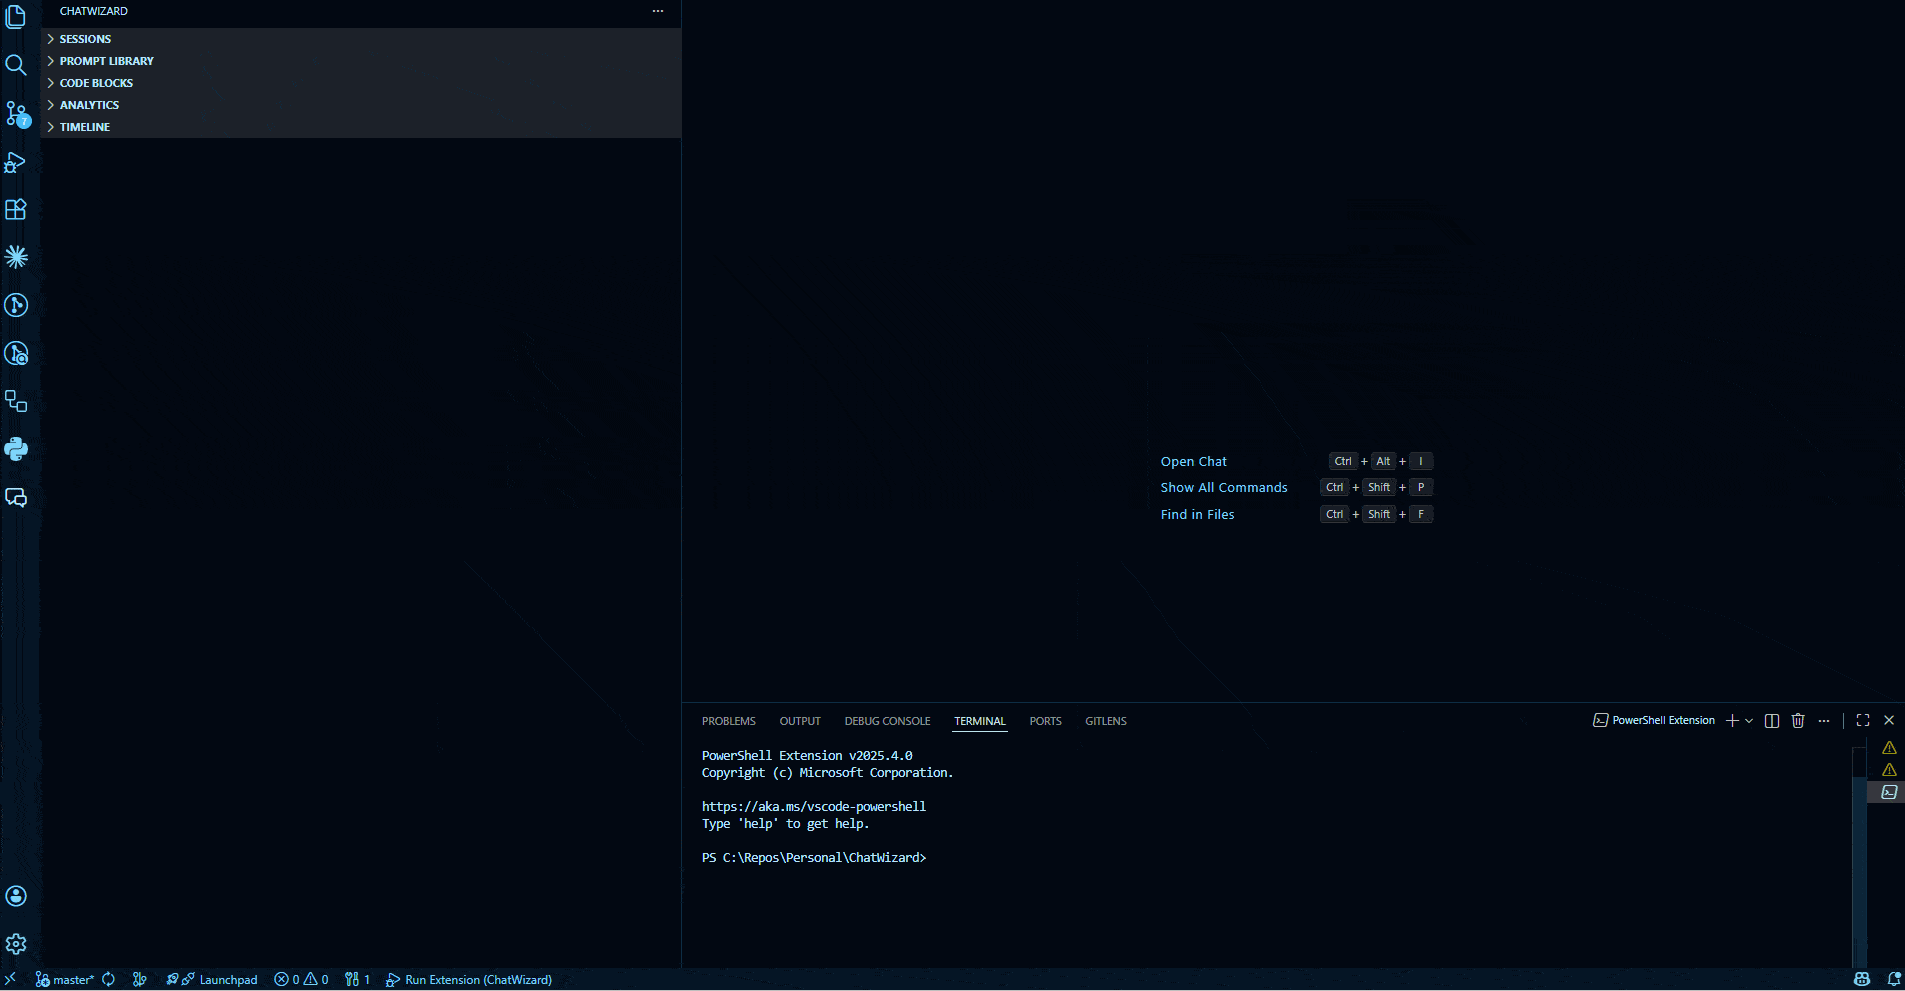Viewport: 1905px width, 991px height.
Task: Click the remote window icon in status bar
Action: (x=11, y=979)
